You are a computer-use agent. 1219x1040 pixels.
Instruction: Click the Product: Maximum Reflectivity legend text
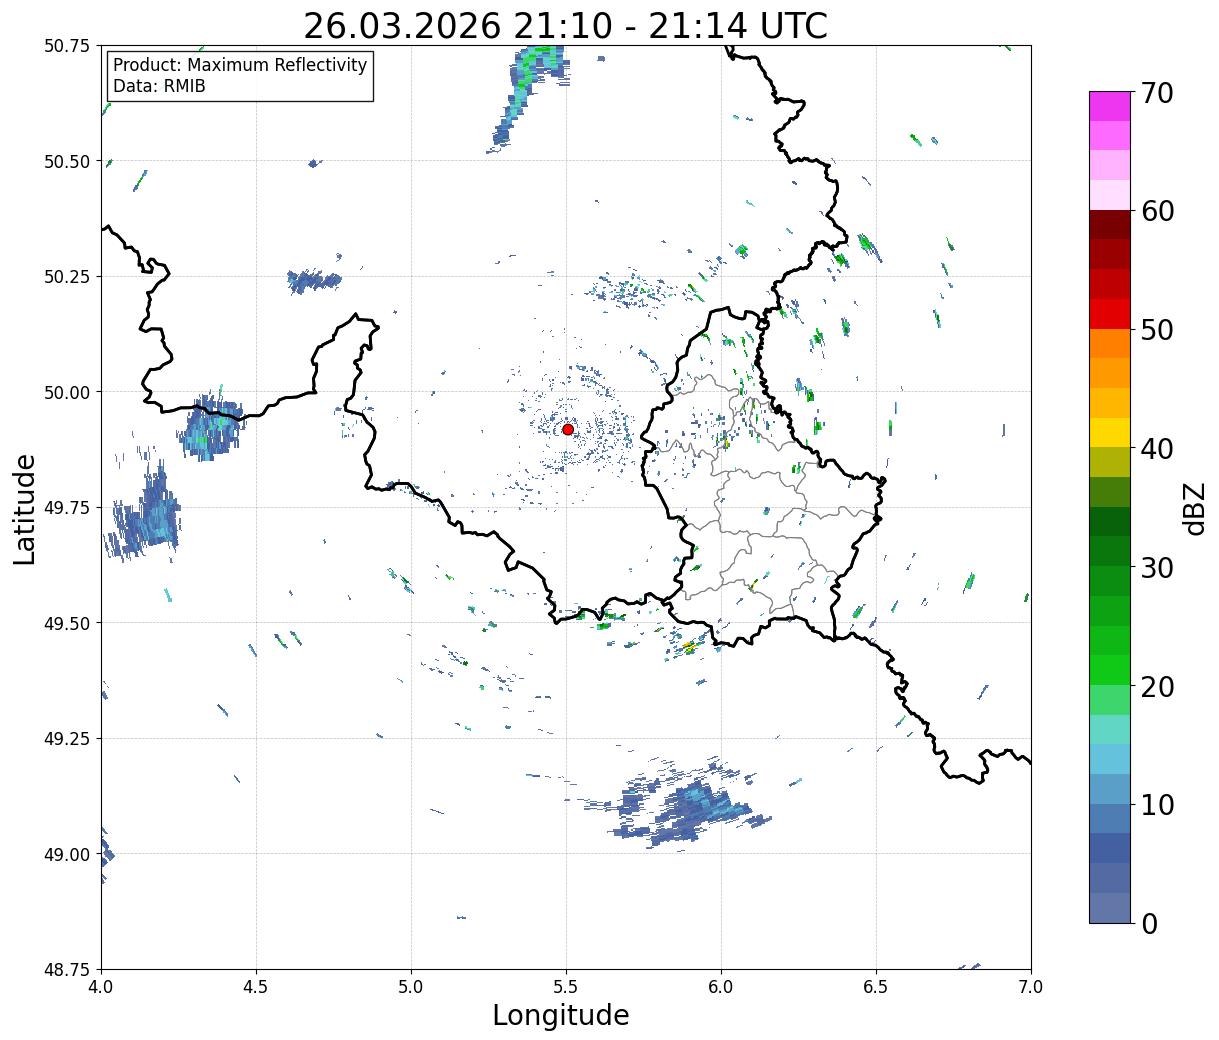240,65
